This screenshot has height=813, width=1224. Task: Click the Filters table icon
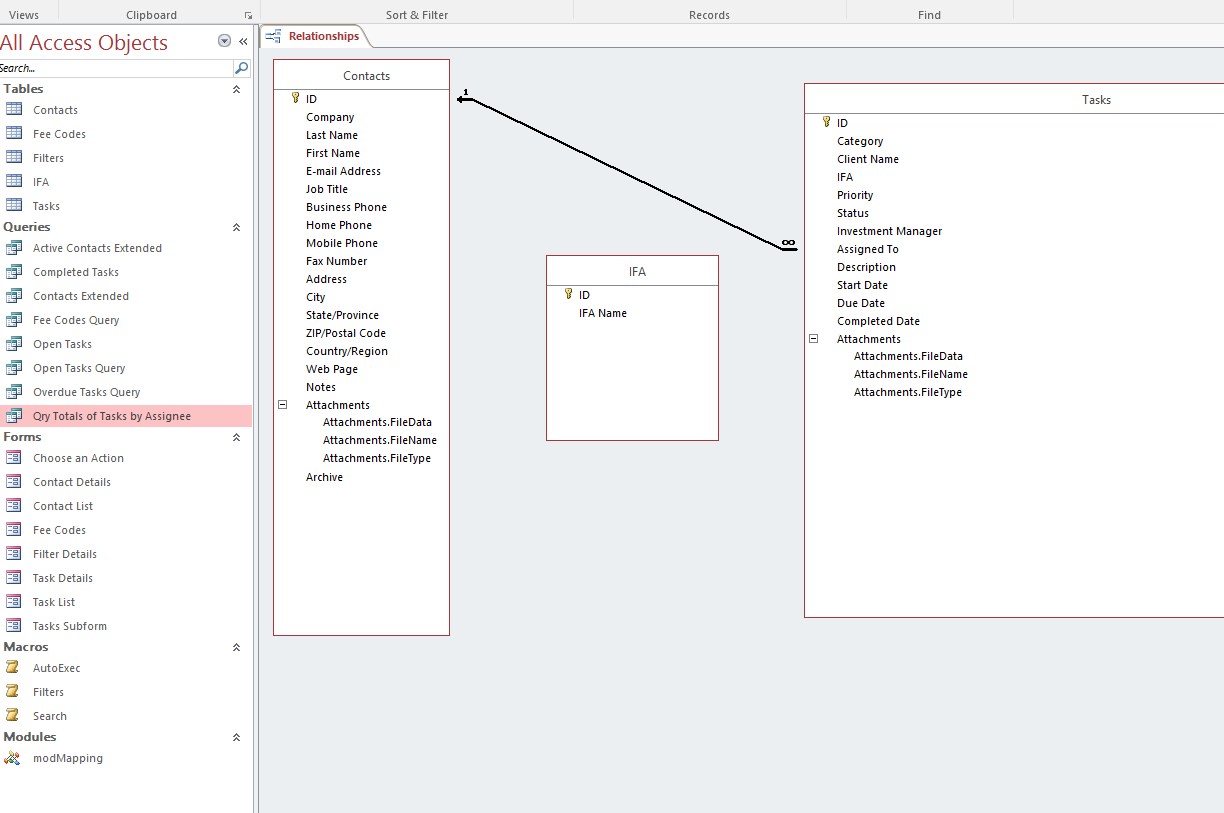coord(14,157)
